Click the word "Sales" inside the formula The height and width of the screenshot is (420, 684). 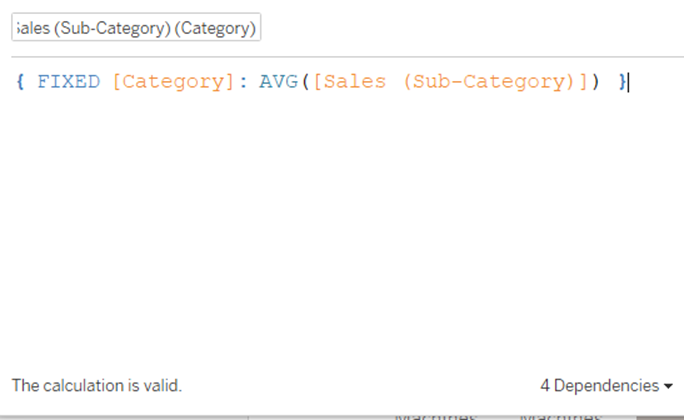tap(358, 82)
